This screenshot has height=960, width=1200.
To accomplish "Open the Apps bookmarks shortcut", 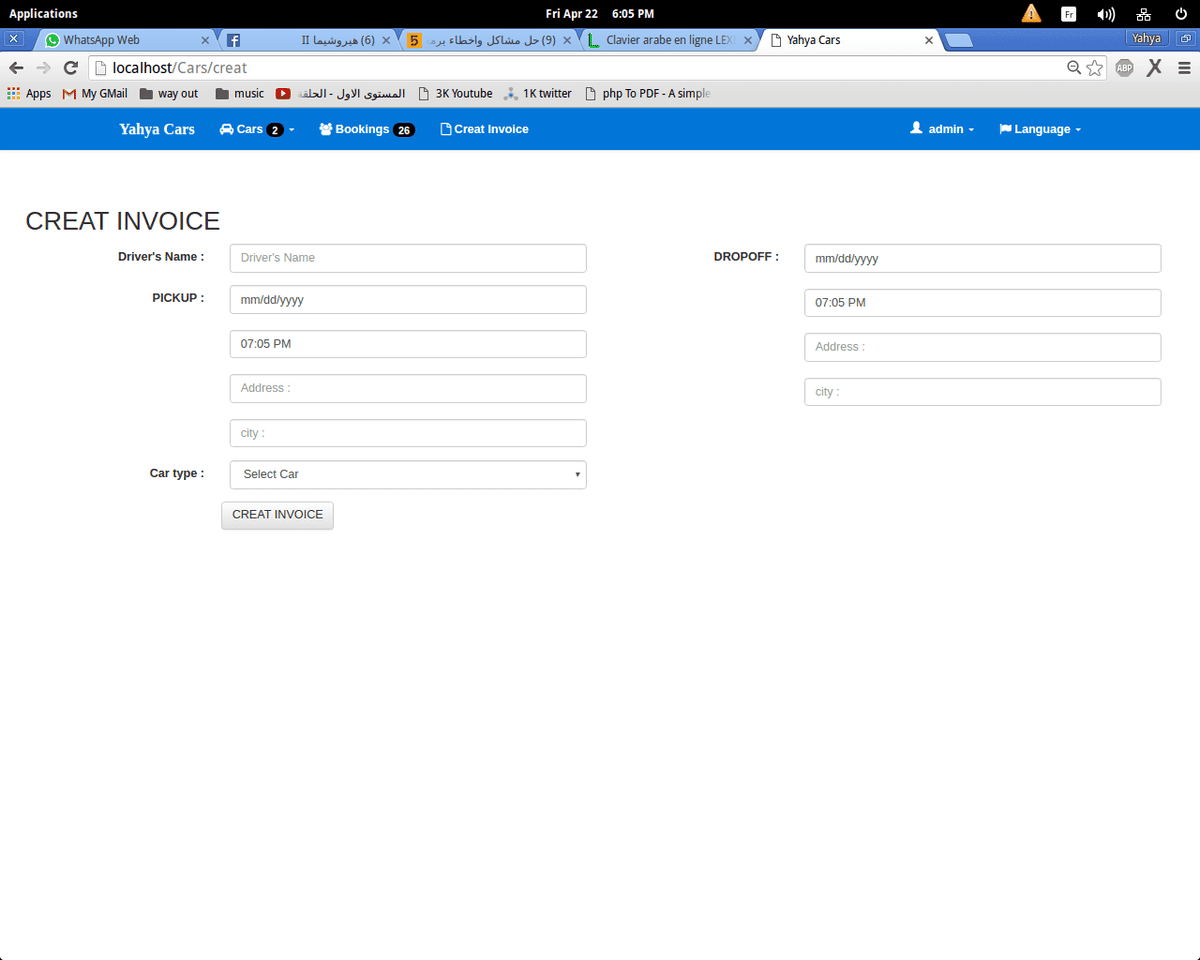I will [x=29, y=94].
